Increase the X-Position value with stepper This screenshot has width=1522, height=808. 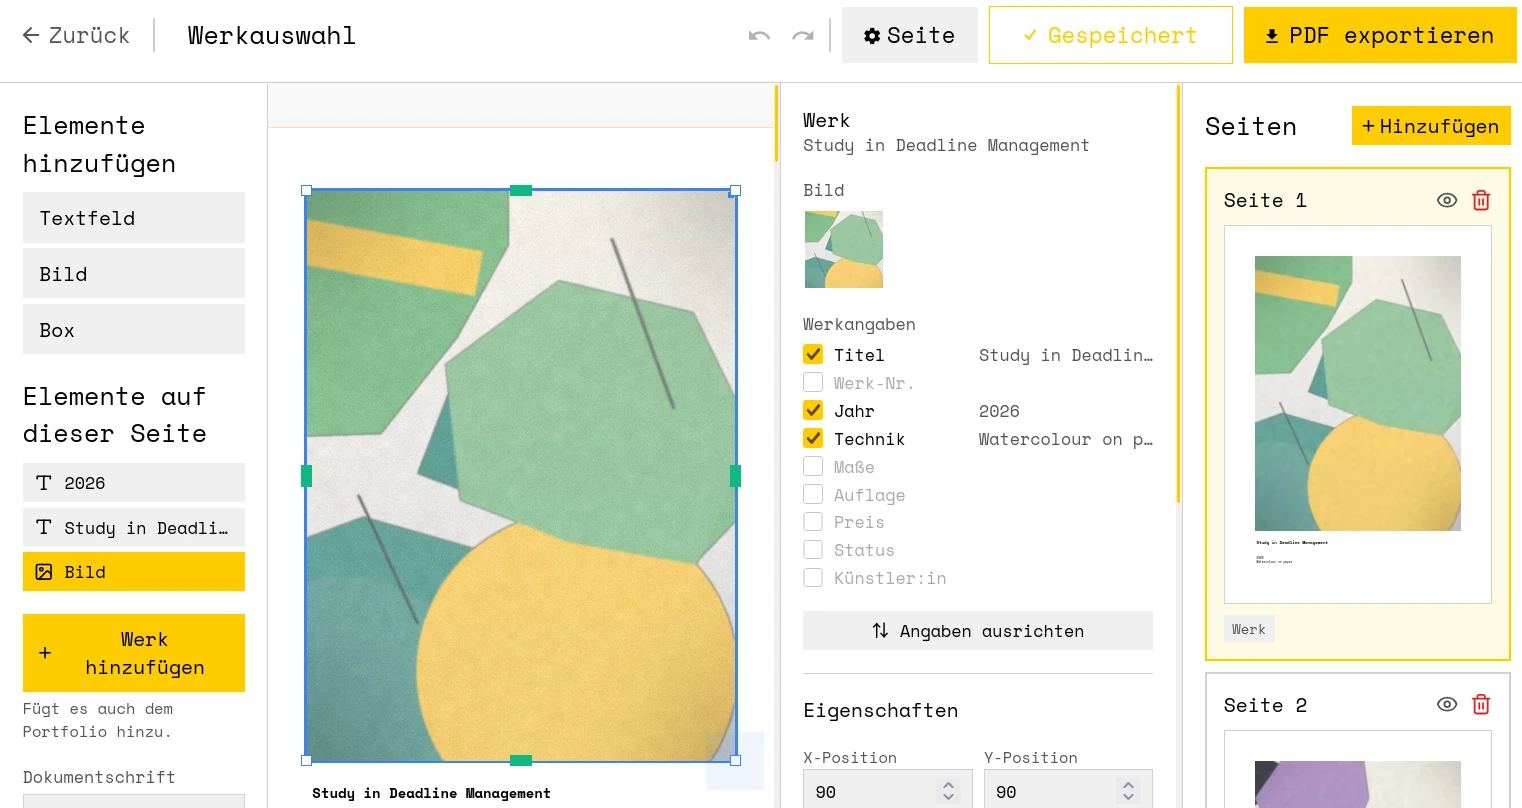[x=948, y=785]
